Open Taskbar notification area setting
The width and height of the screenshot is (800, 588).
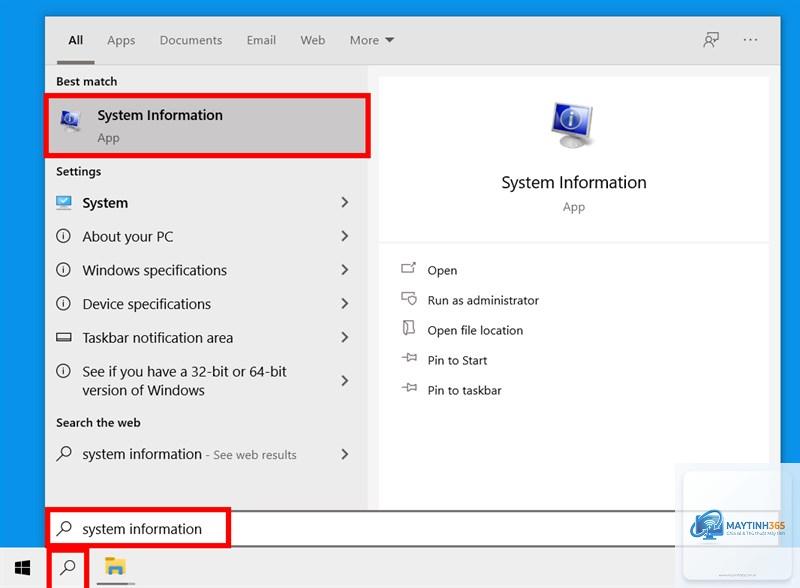coord(204,337)
